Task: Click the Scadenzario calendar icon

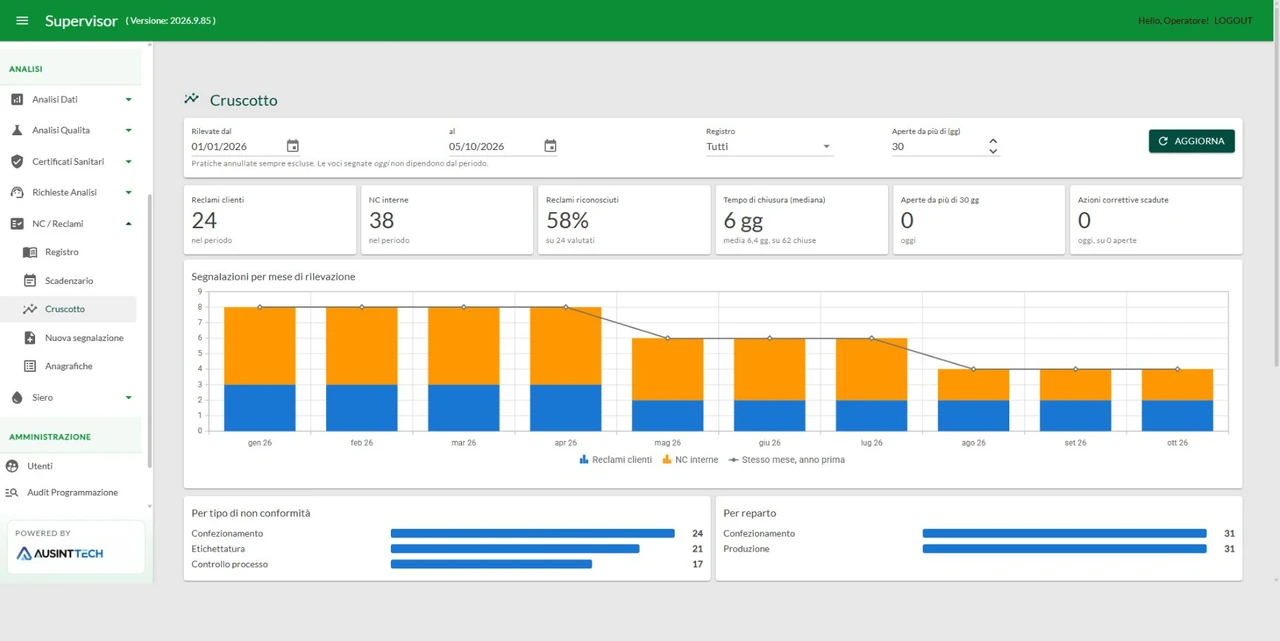Action: pyautogui.click(x=30, y=281)
